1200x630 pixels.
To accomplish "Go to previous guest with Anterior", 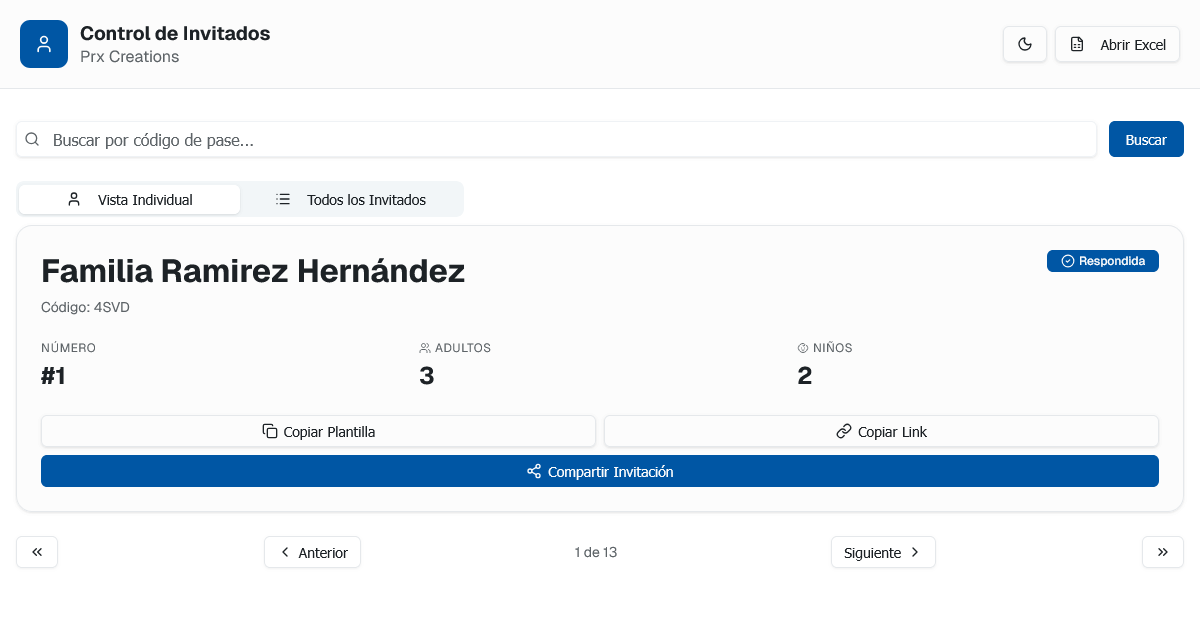I will pos(312,552).
